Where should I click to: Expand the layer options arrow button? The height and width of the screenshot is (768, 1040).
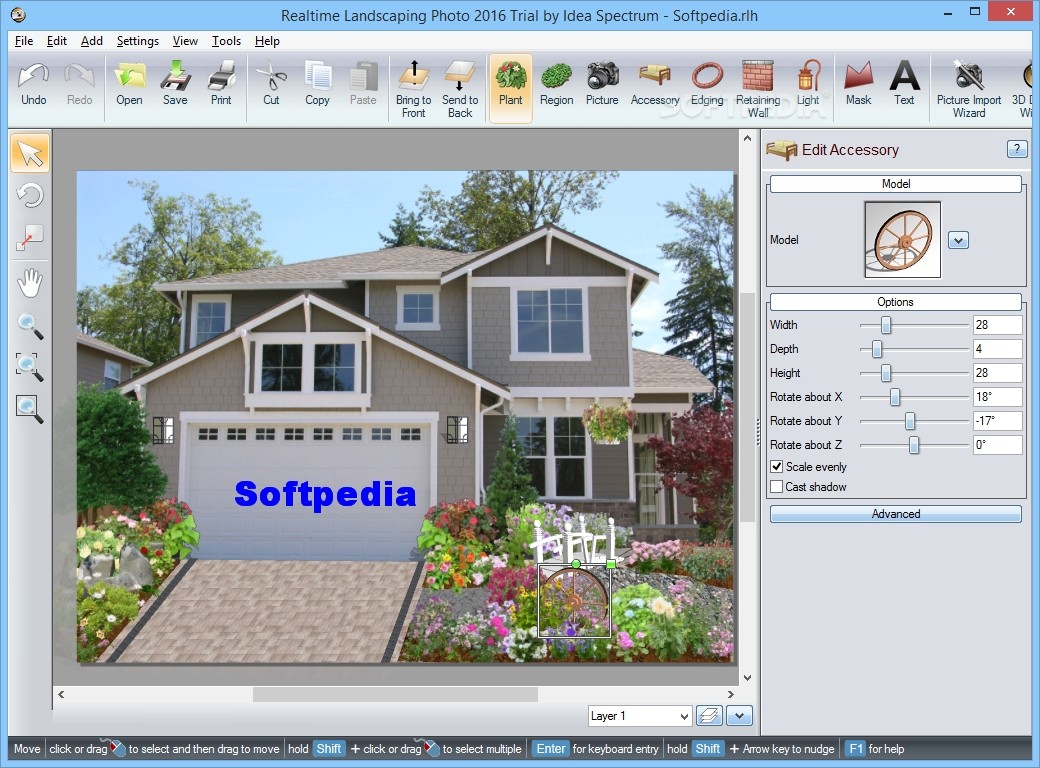pos(739,716)
